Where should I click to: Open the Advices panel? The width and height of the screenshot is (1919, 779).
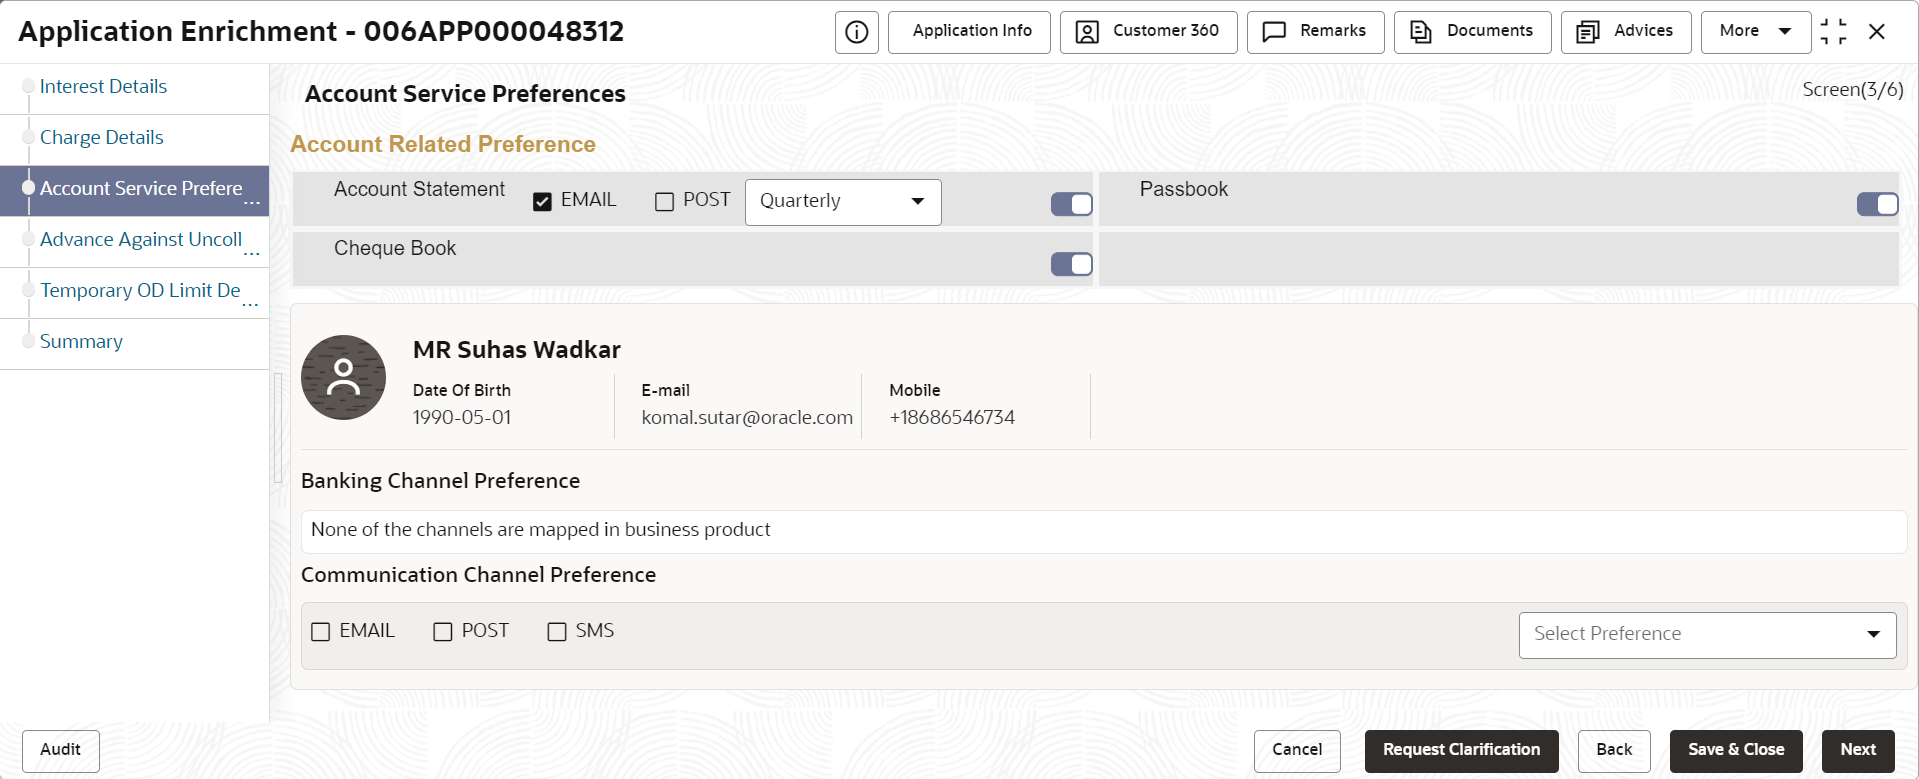1626,32
